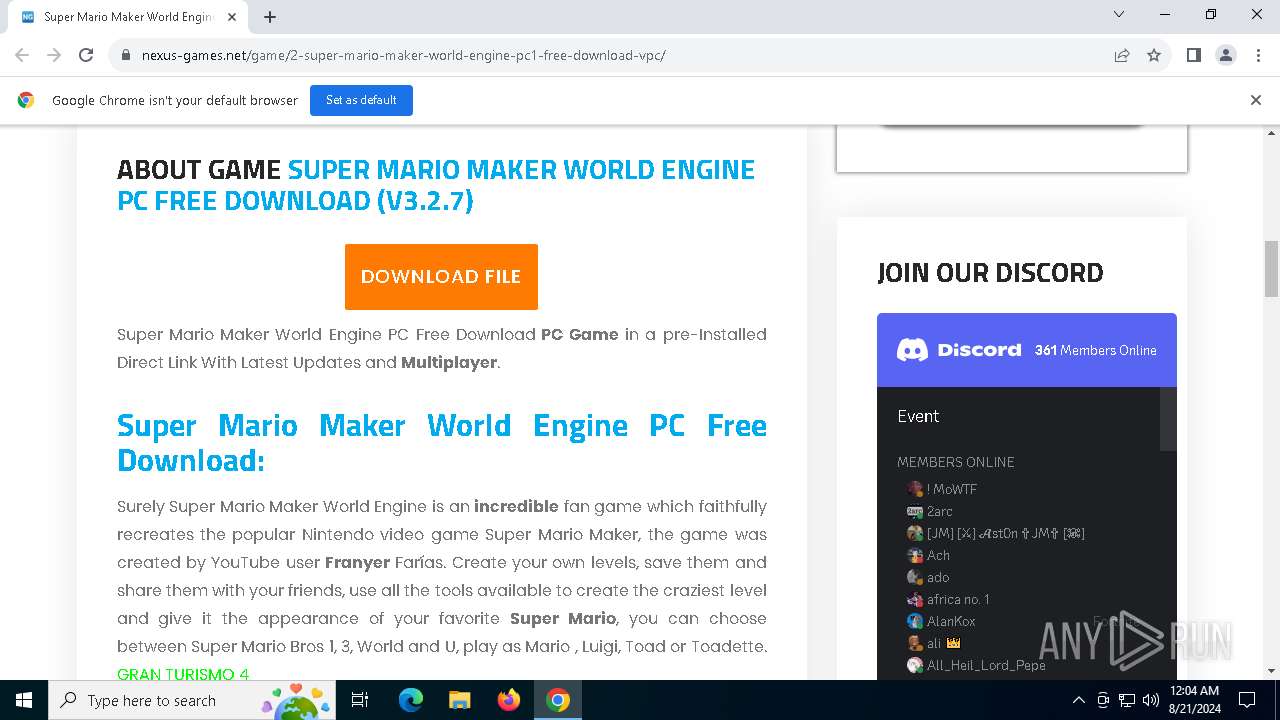Screen dimensions: 1280x720
Task: Click the Set as default button
Action: [x=361, y=100]
